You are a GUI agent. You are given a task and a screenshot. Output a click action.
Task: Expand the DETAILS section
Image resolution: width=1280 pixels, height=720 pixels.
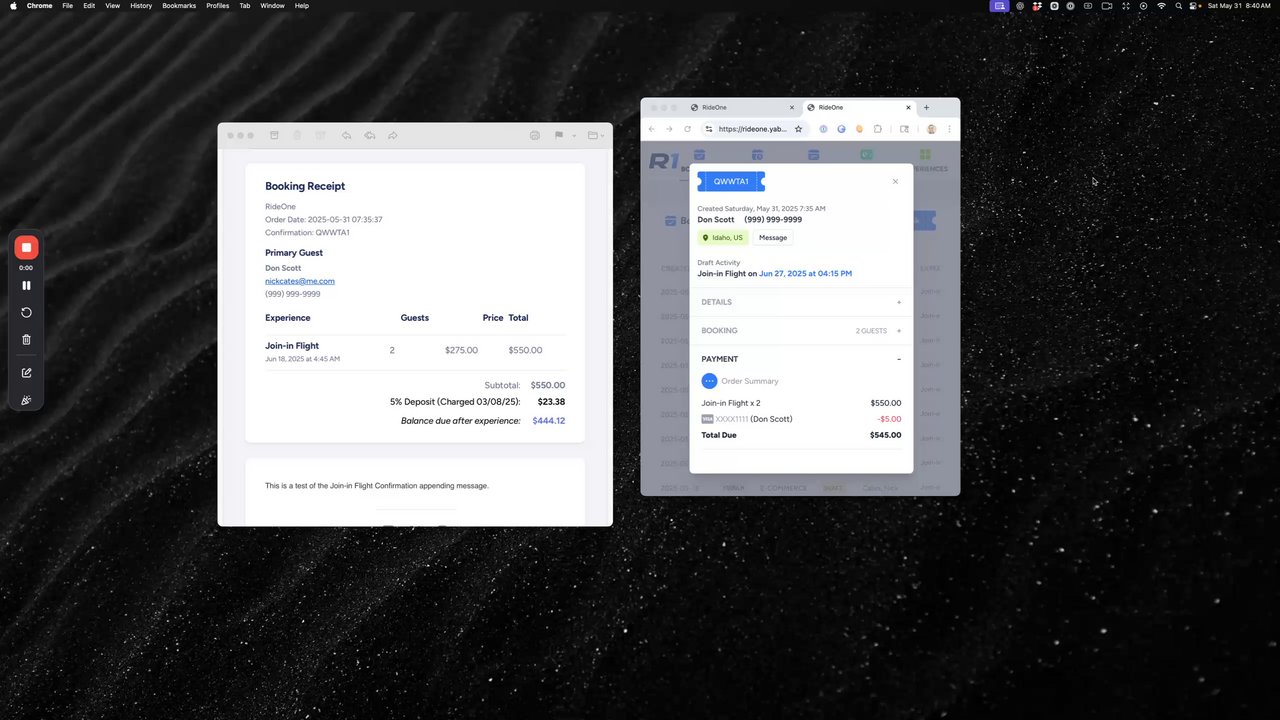coord(801,302)
